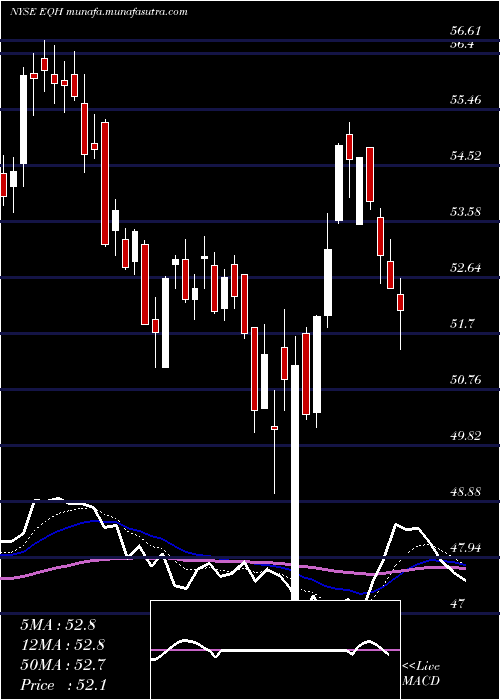Image resolution: width=500 pixels, height=700 pixels.
Task: Click the 'Price : 52.1' readout
Action: coord(63,685)
